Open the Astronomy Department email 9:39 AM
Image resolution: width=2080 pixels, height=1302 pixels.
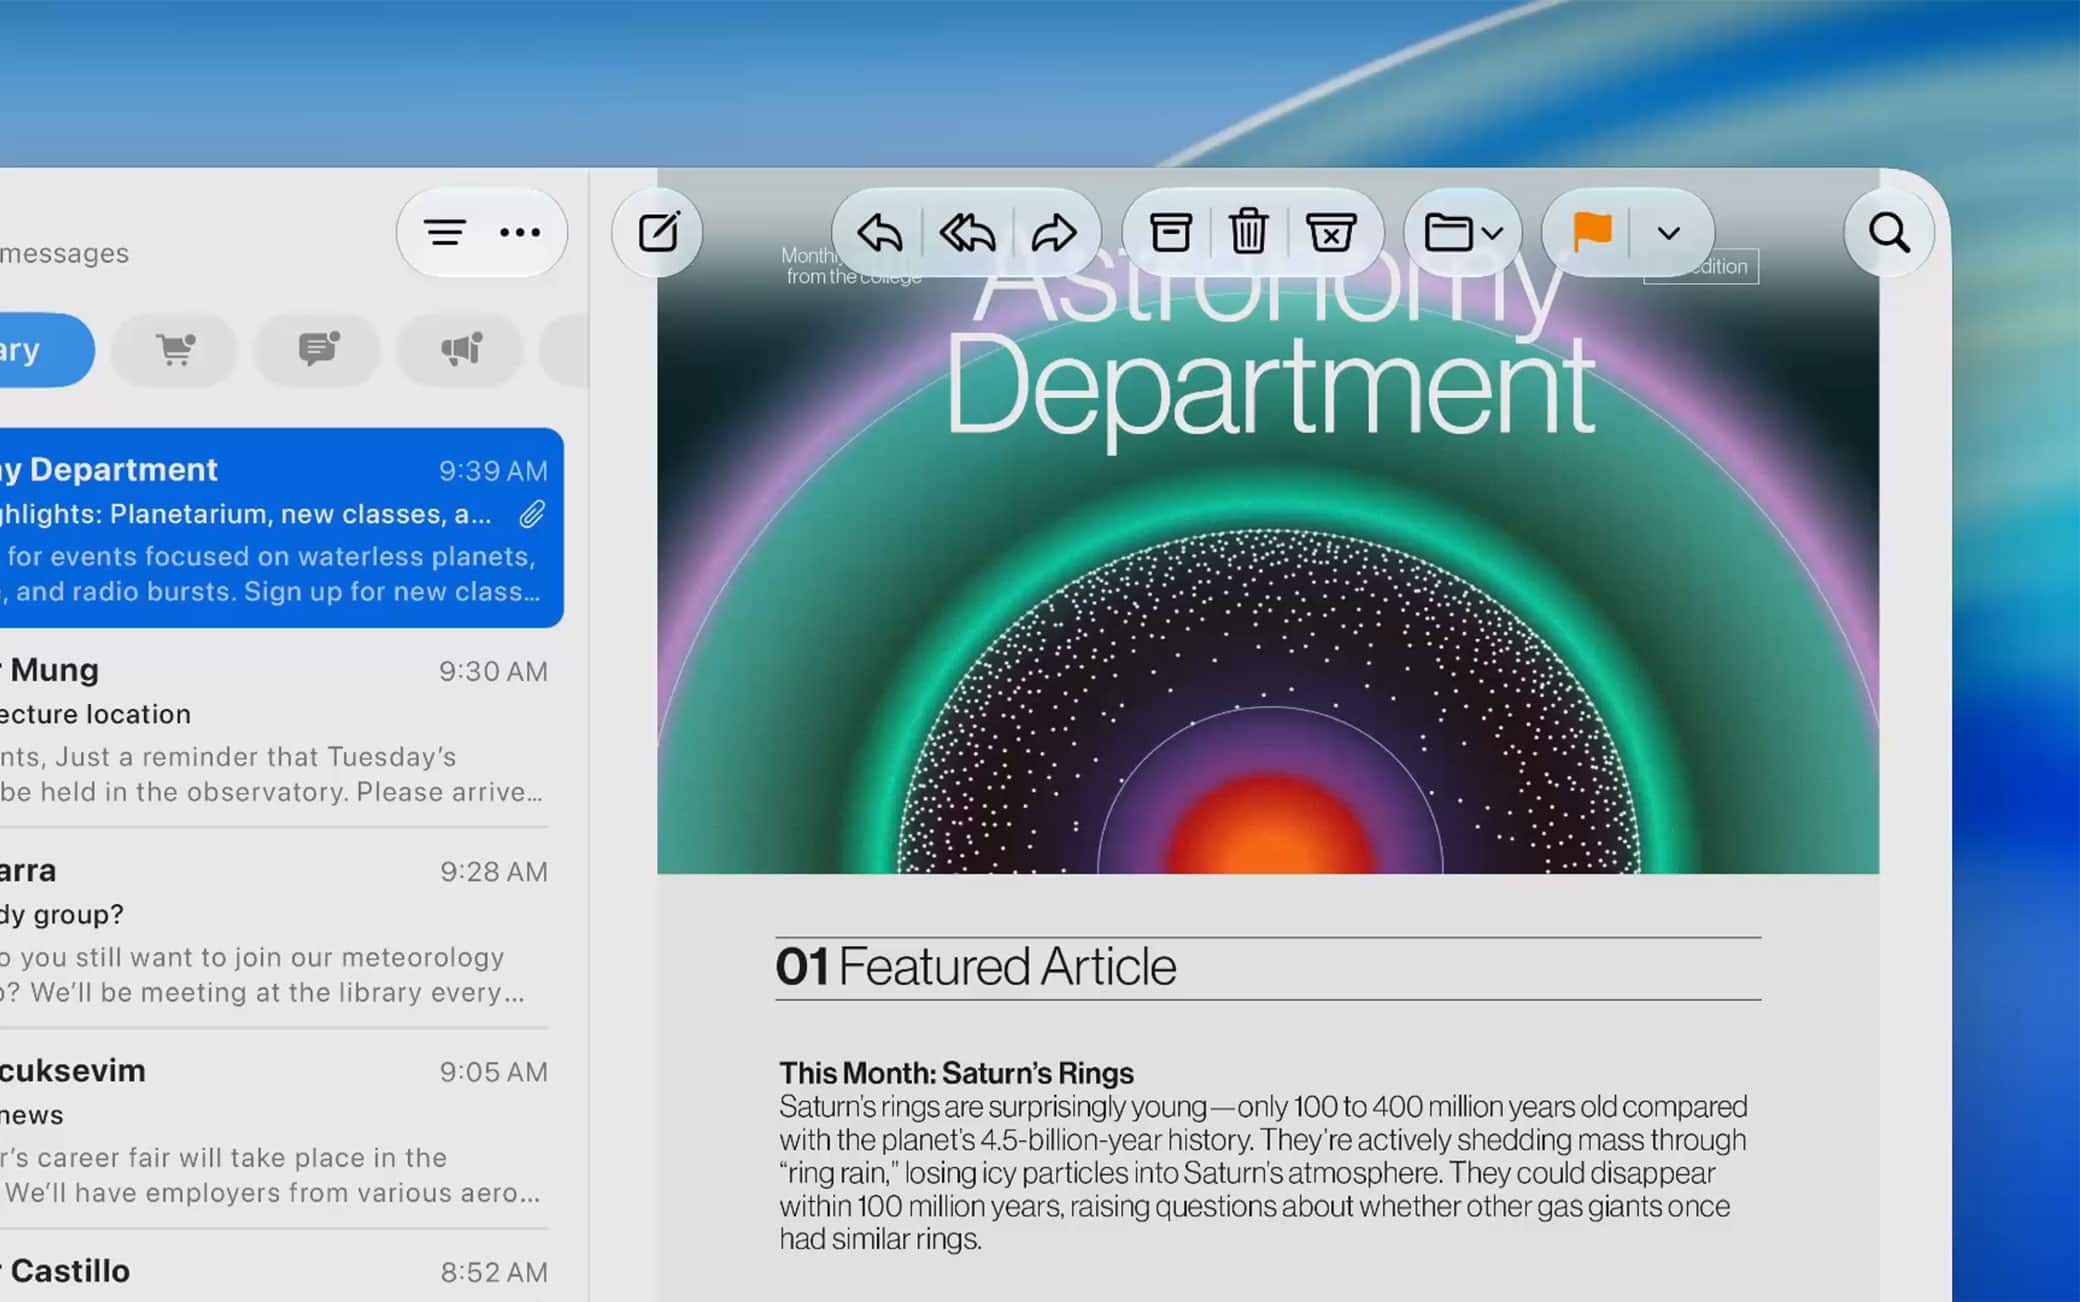point(280,528)
